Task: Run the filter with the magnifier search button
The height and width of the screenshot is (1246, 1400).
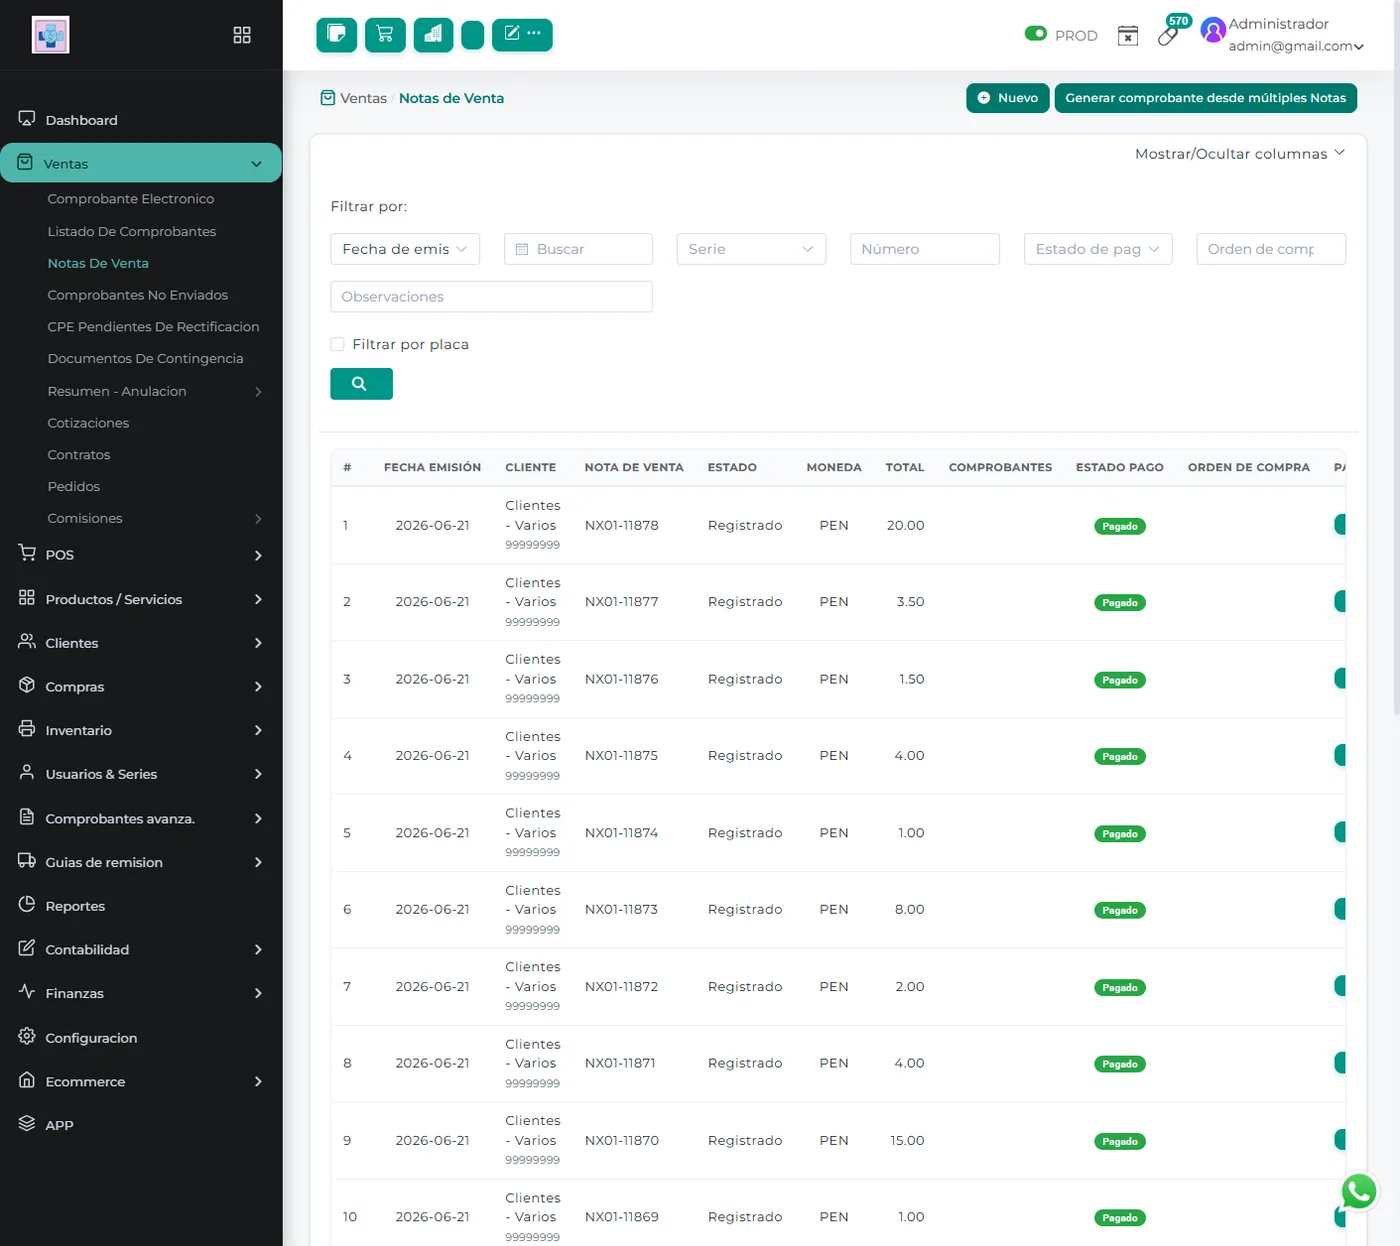Action: 361,384
